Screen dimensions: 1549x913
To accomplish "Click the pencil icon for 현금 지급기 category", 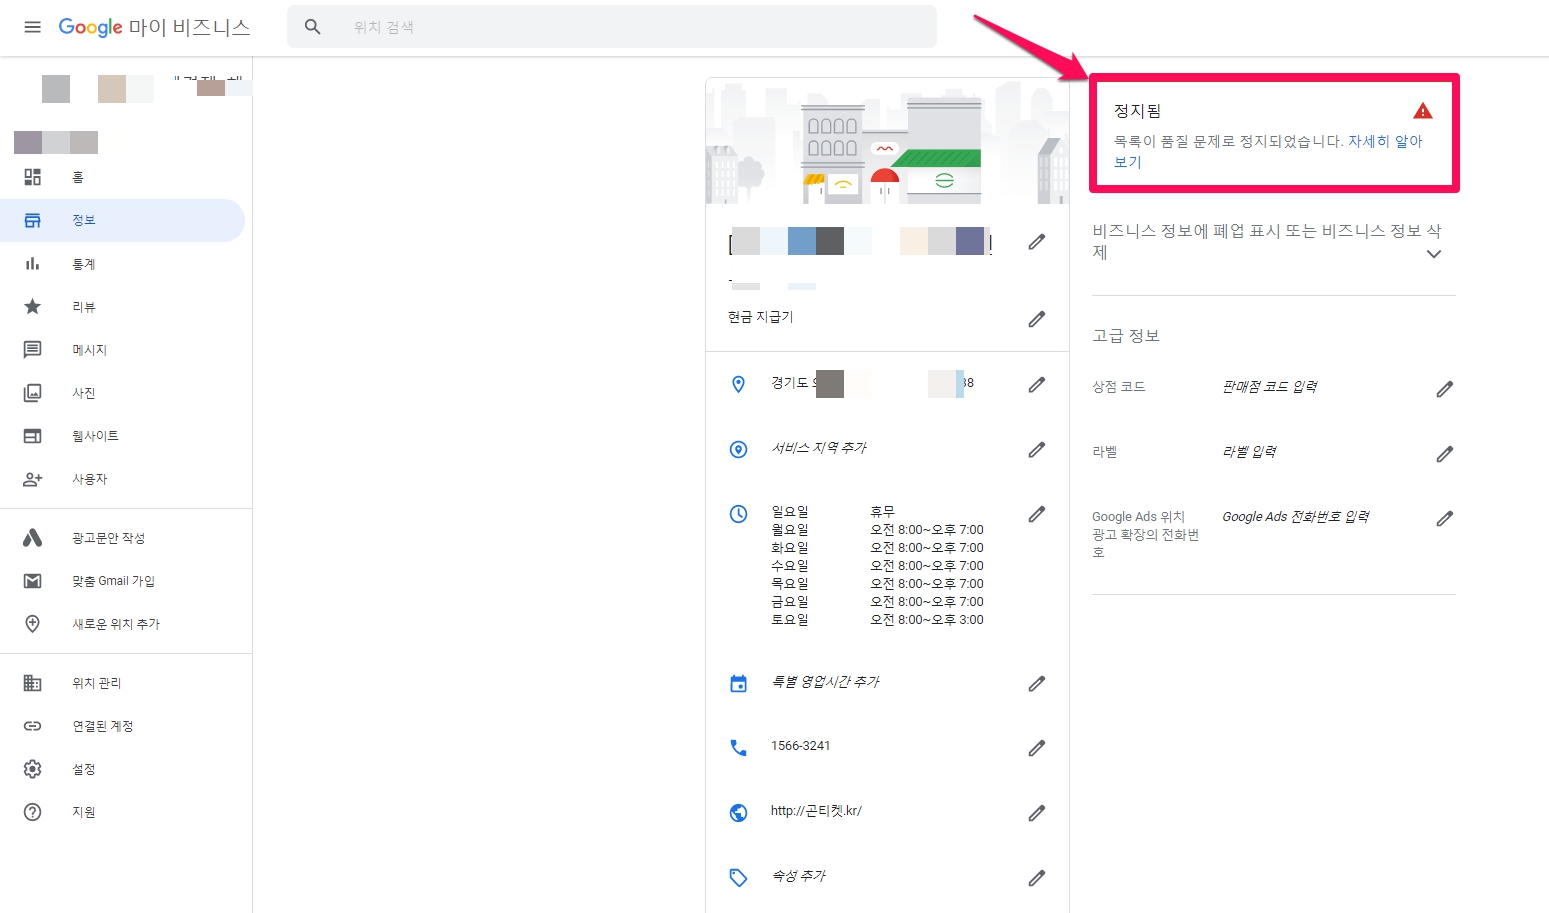I will (x=1036, y=319).
